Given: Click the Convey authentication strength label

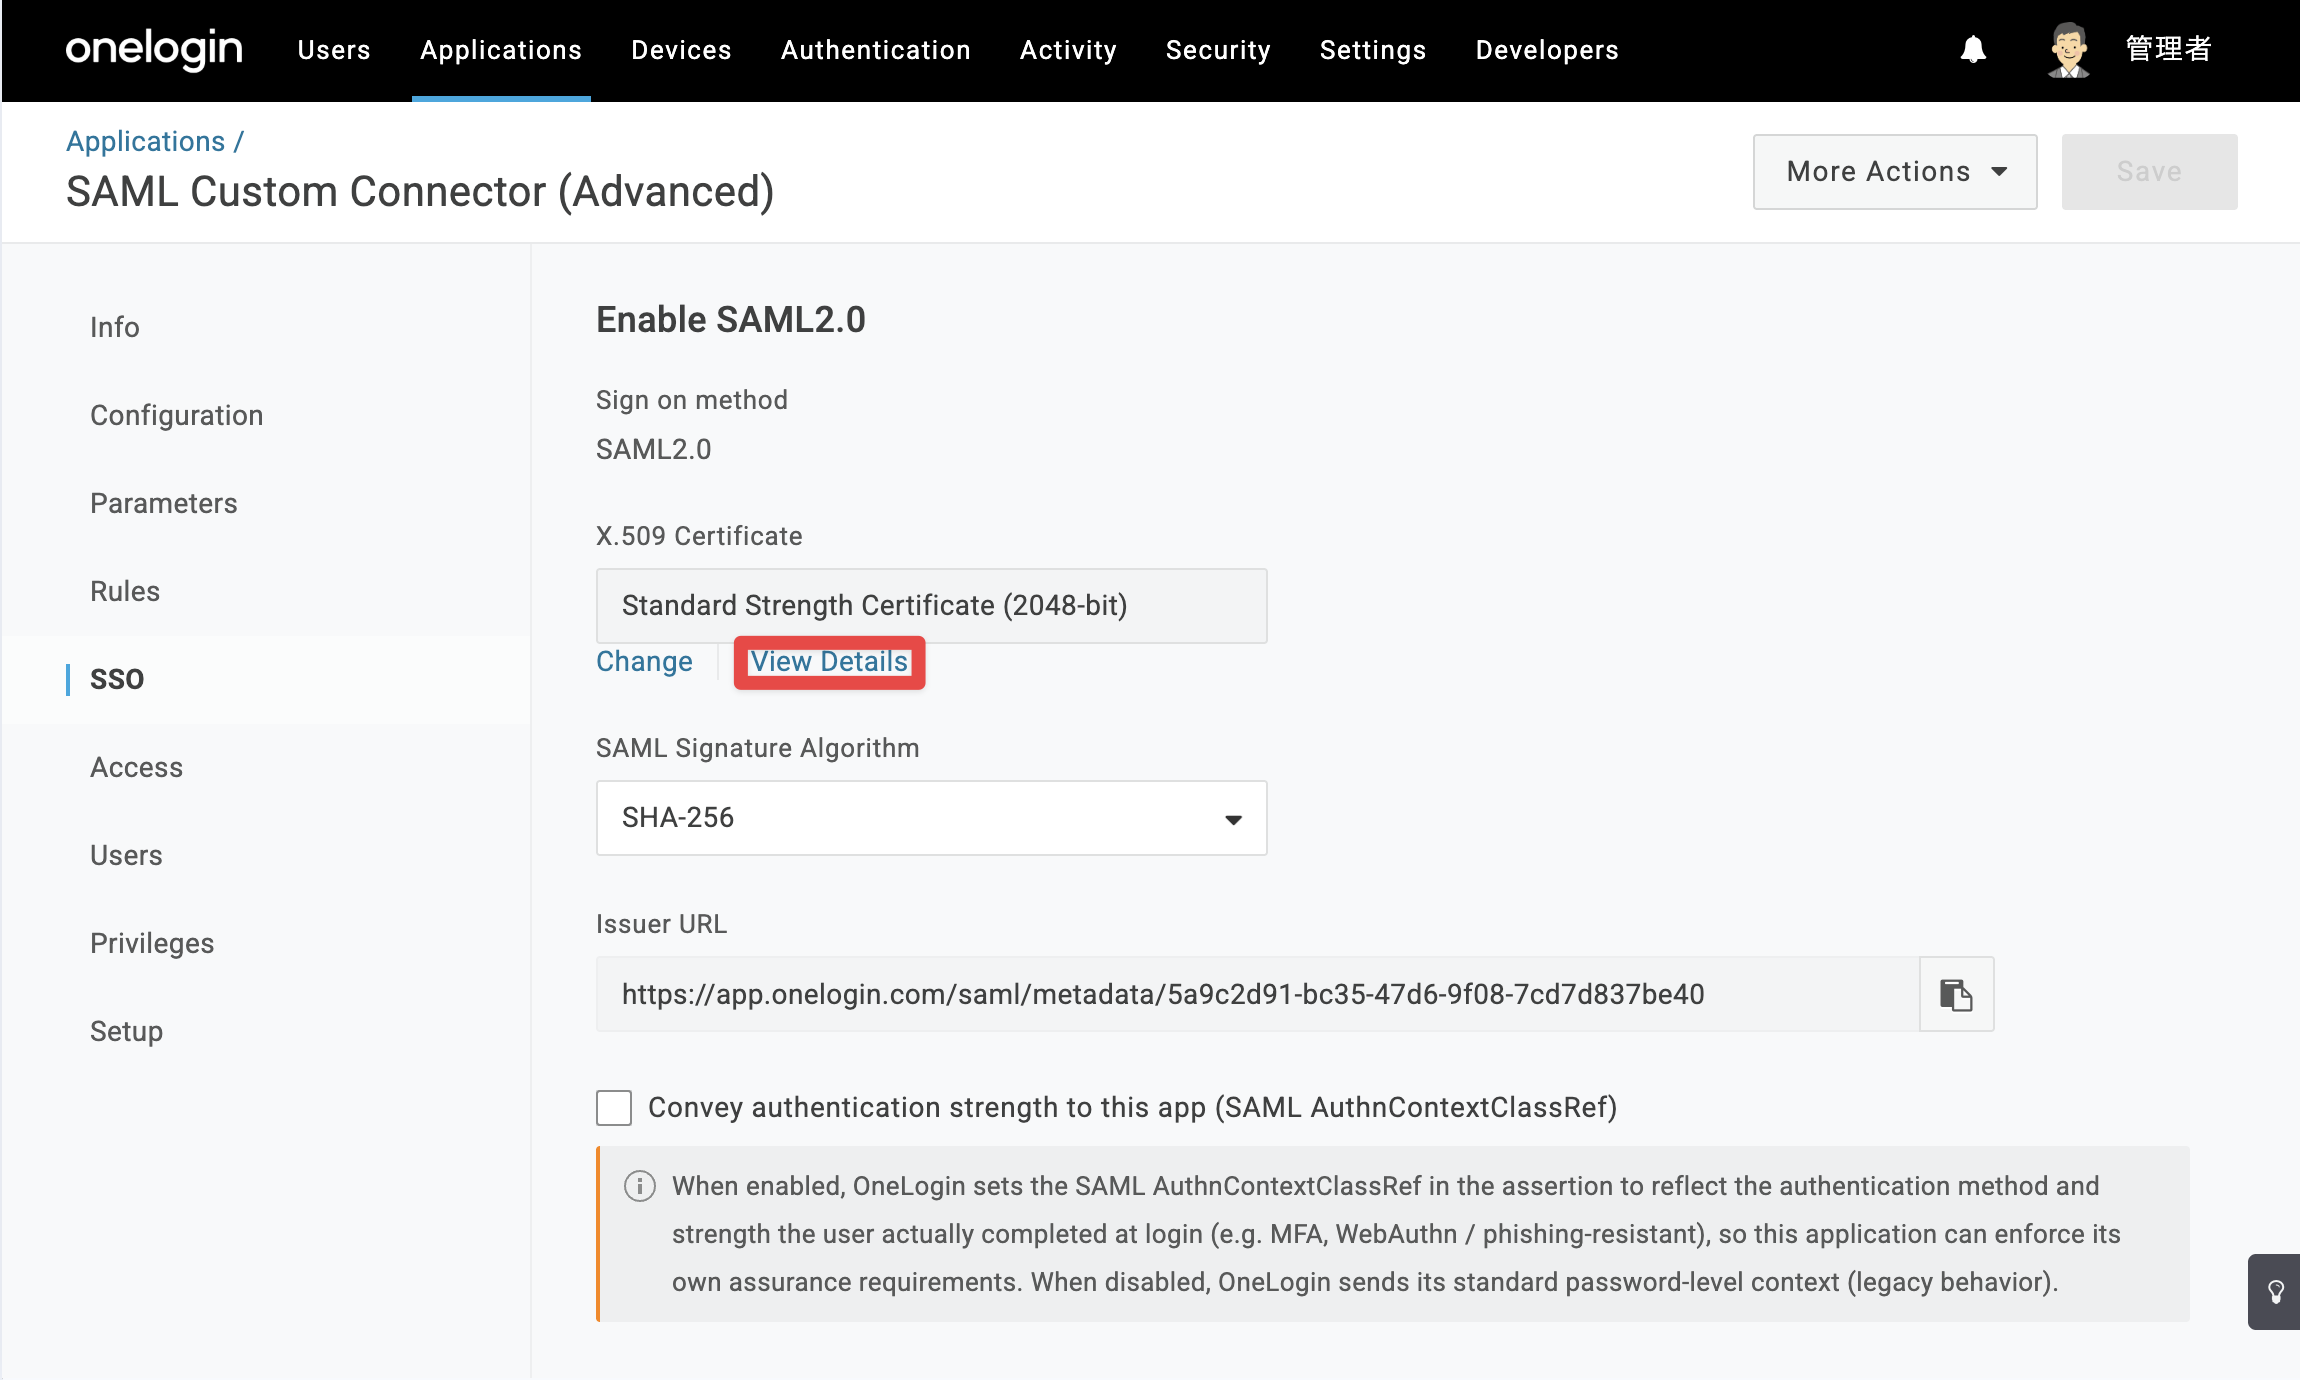Looking at the screenshot, I should pyautogui.click(x=1133, y=1108).
